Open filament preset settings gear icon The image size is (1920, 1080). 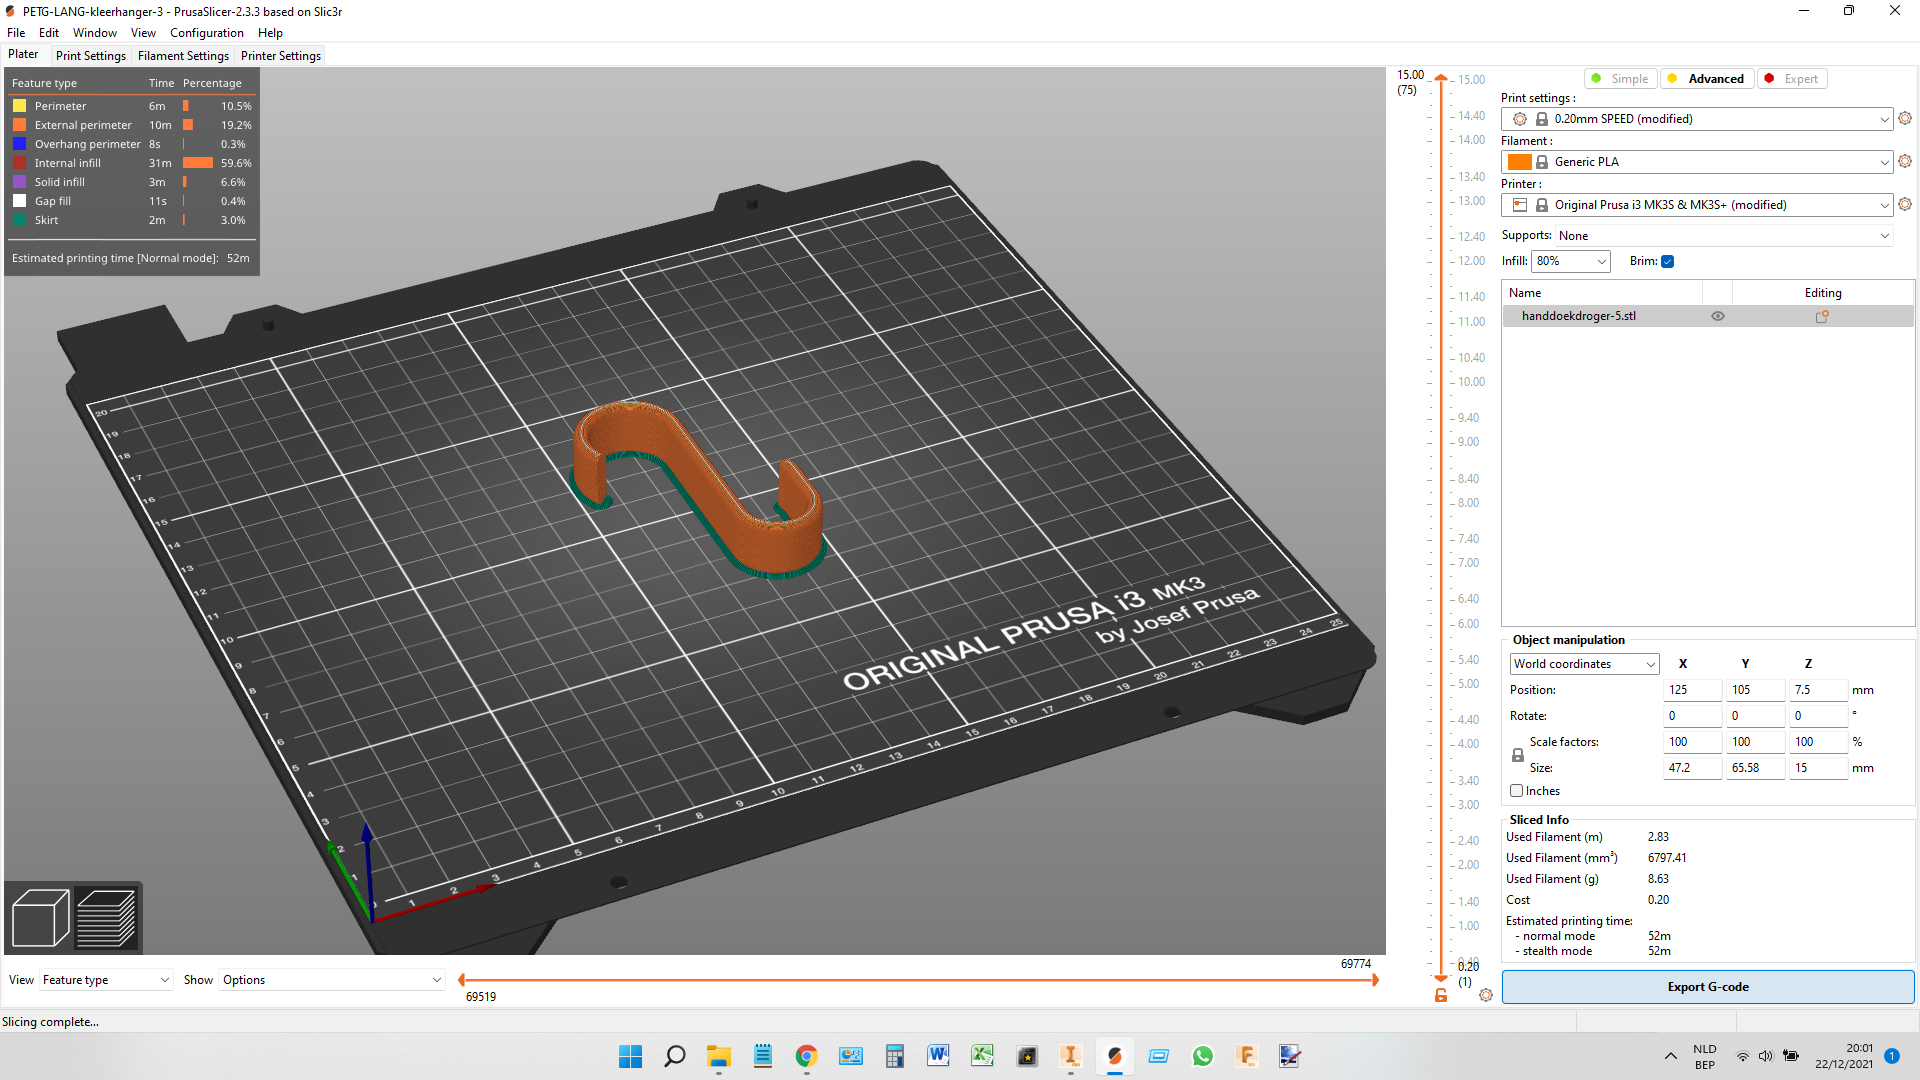tap(1905, 162)
